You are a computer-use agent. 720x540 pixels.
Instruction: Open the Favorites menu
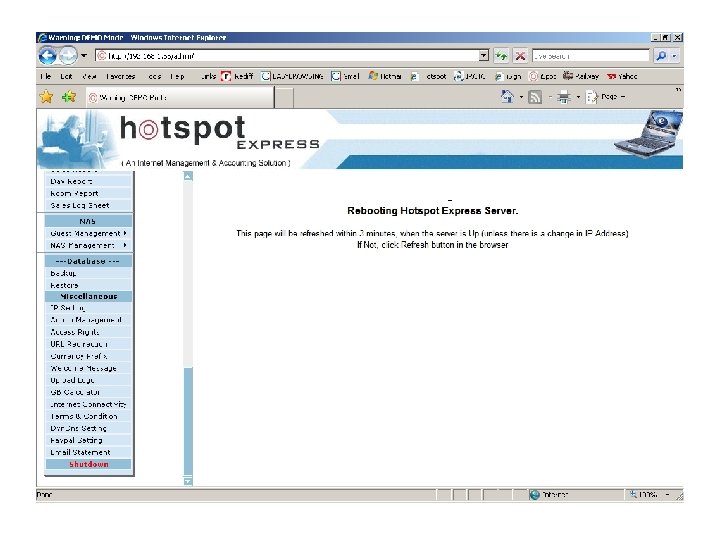coord(120,76)
